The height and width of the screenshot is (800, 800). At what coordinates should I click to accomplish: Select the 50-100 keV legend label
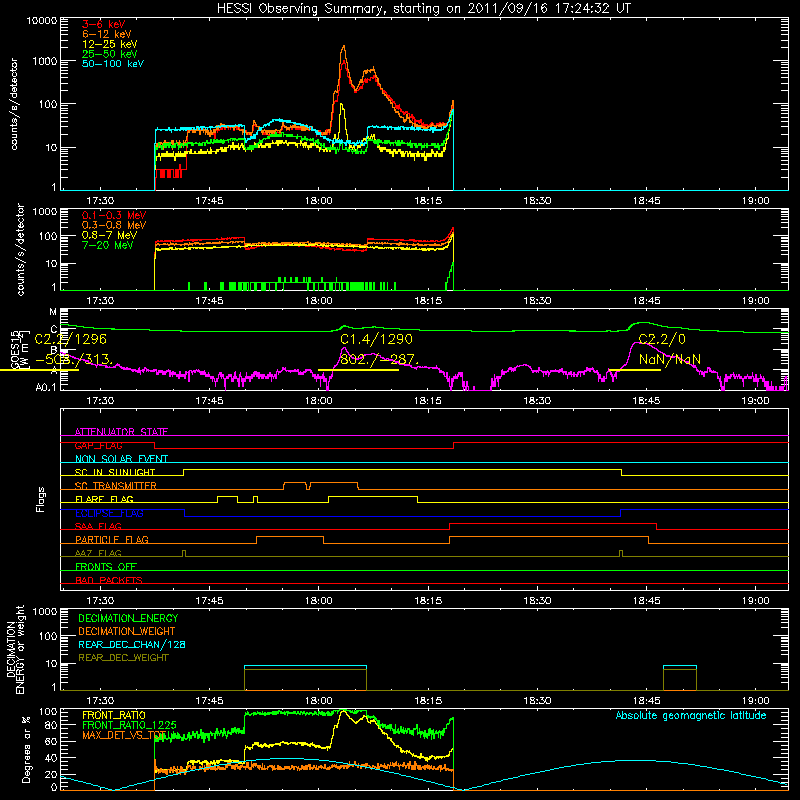pyautogui.click(x=113, y=64)
